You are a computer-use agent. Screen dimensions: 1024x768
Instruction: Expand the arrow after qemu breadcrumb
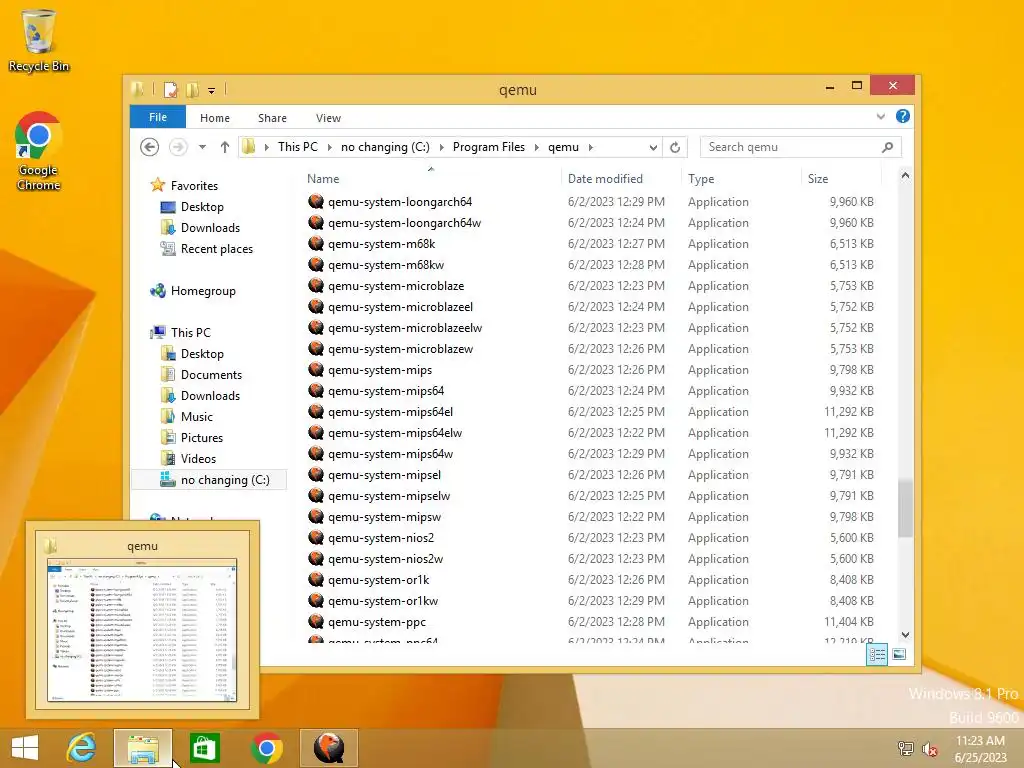click(x=590, y=148)
